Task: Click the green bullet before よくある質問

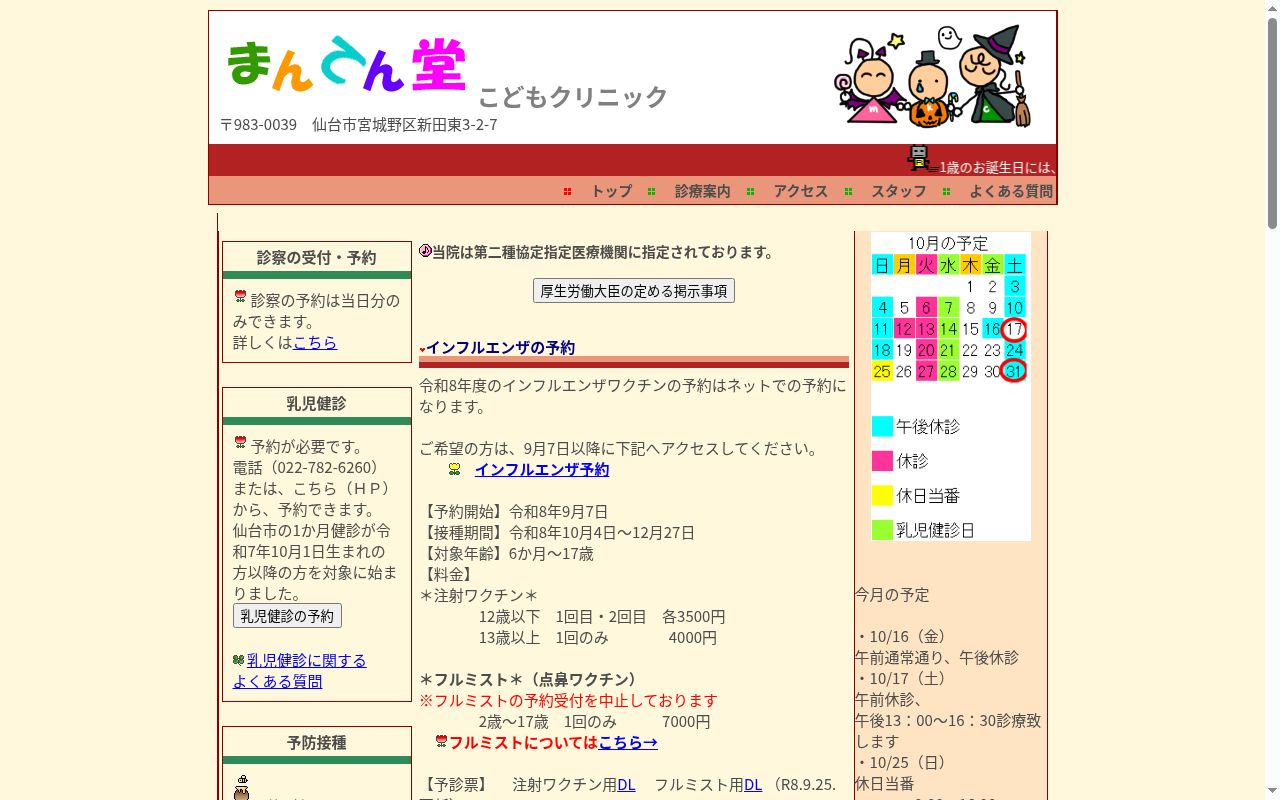Action: coord(946,191)
